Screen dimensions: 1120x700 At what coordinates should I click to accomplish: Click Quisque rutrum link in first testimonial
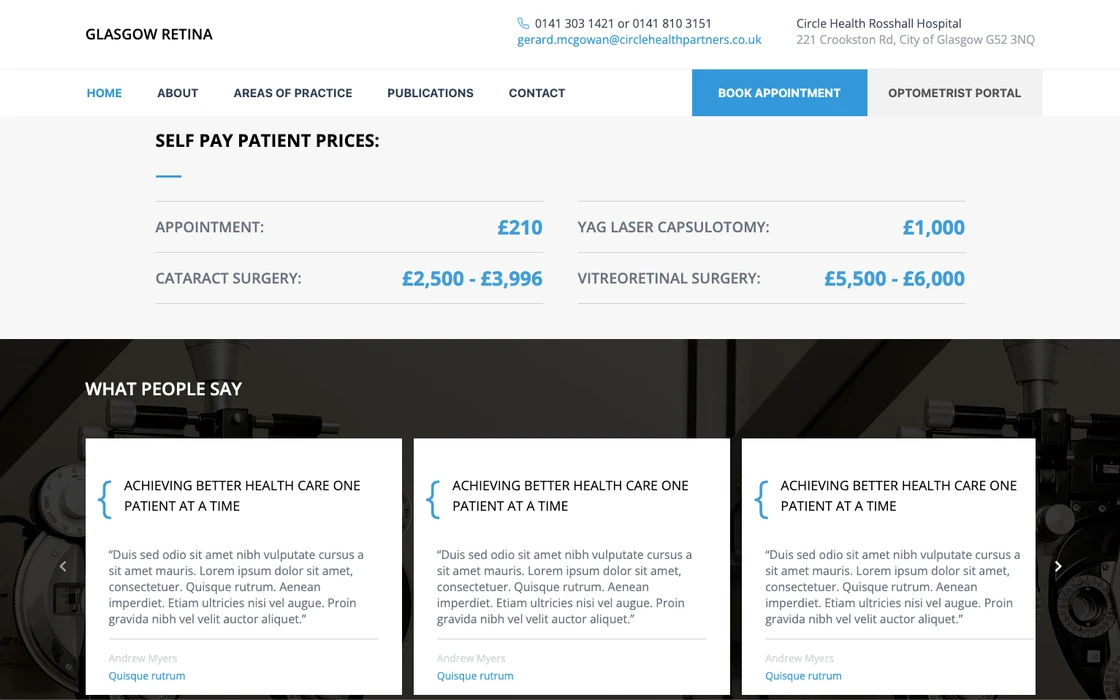(146, 676)
